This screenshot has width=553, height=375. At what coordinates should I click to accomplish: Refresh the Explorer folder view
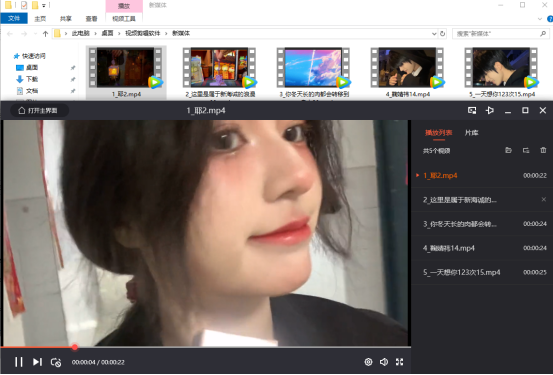coord(442,34)
